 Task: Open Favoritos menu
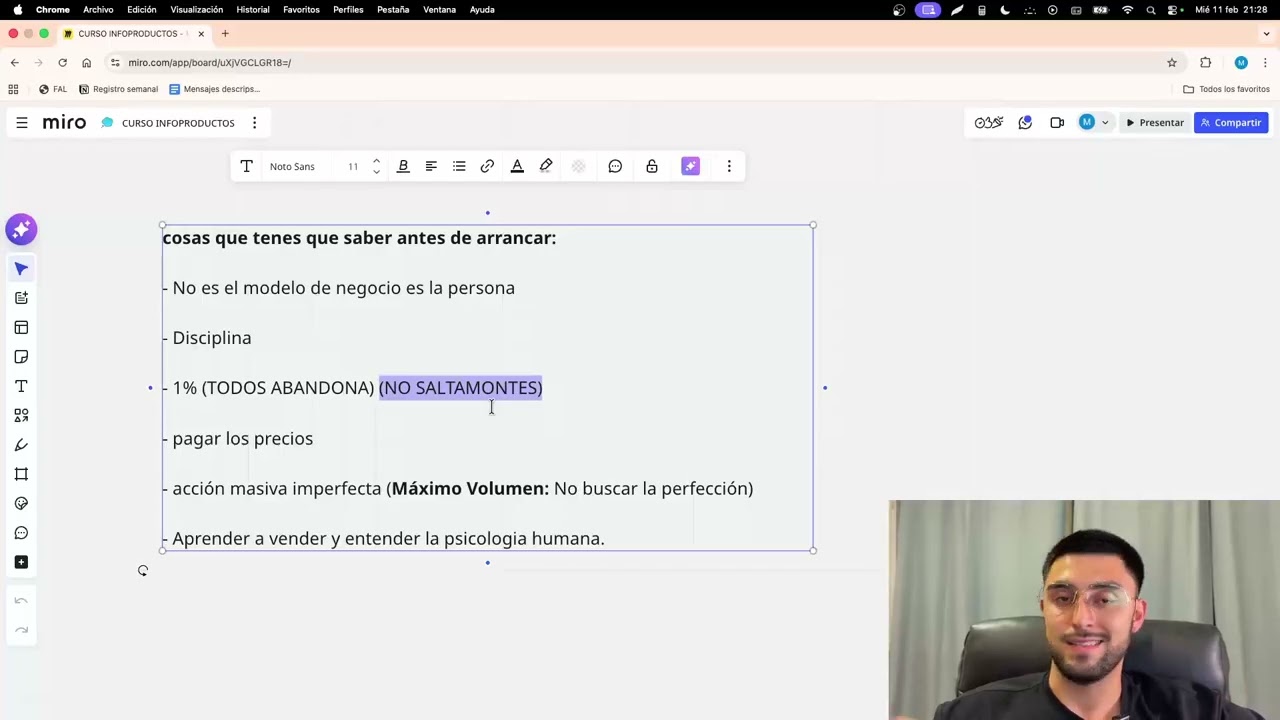[301, 9]
